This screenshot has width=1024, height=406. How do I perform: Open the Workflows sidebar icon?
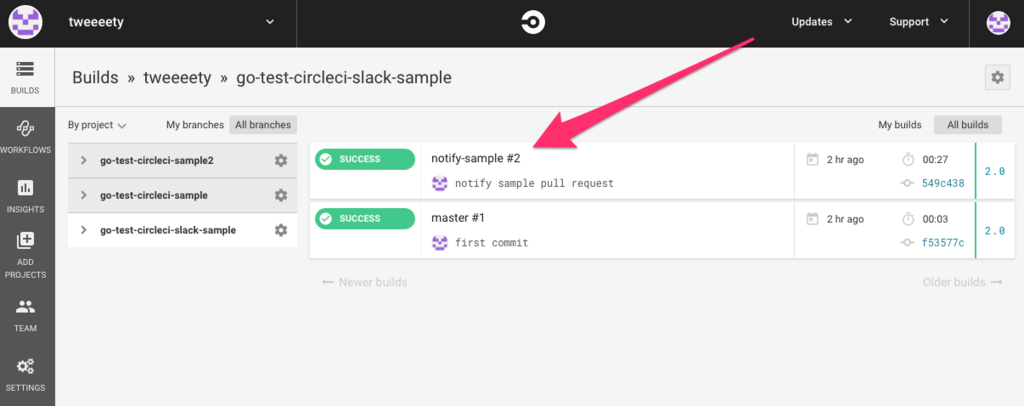(x=26, y=135)
